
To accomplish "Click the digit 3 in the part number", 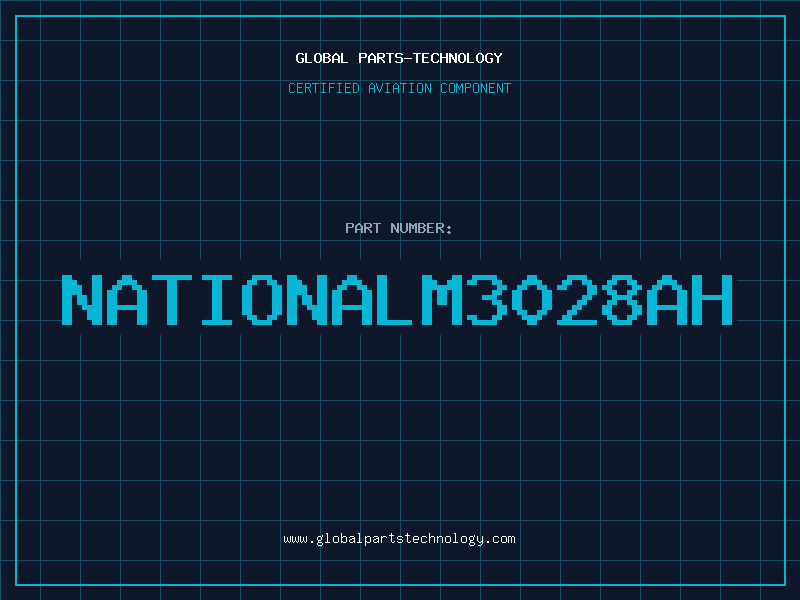I will point(486,300).
